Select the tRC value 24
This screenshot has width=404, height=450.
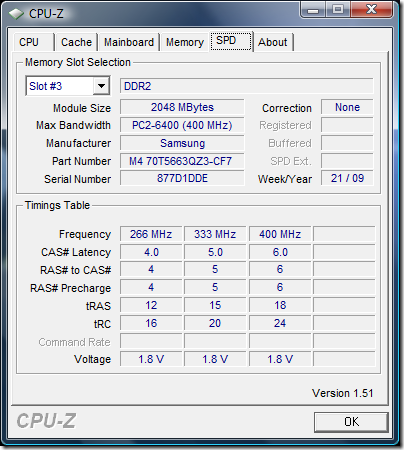[x=280, y=323]
